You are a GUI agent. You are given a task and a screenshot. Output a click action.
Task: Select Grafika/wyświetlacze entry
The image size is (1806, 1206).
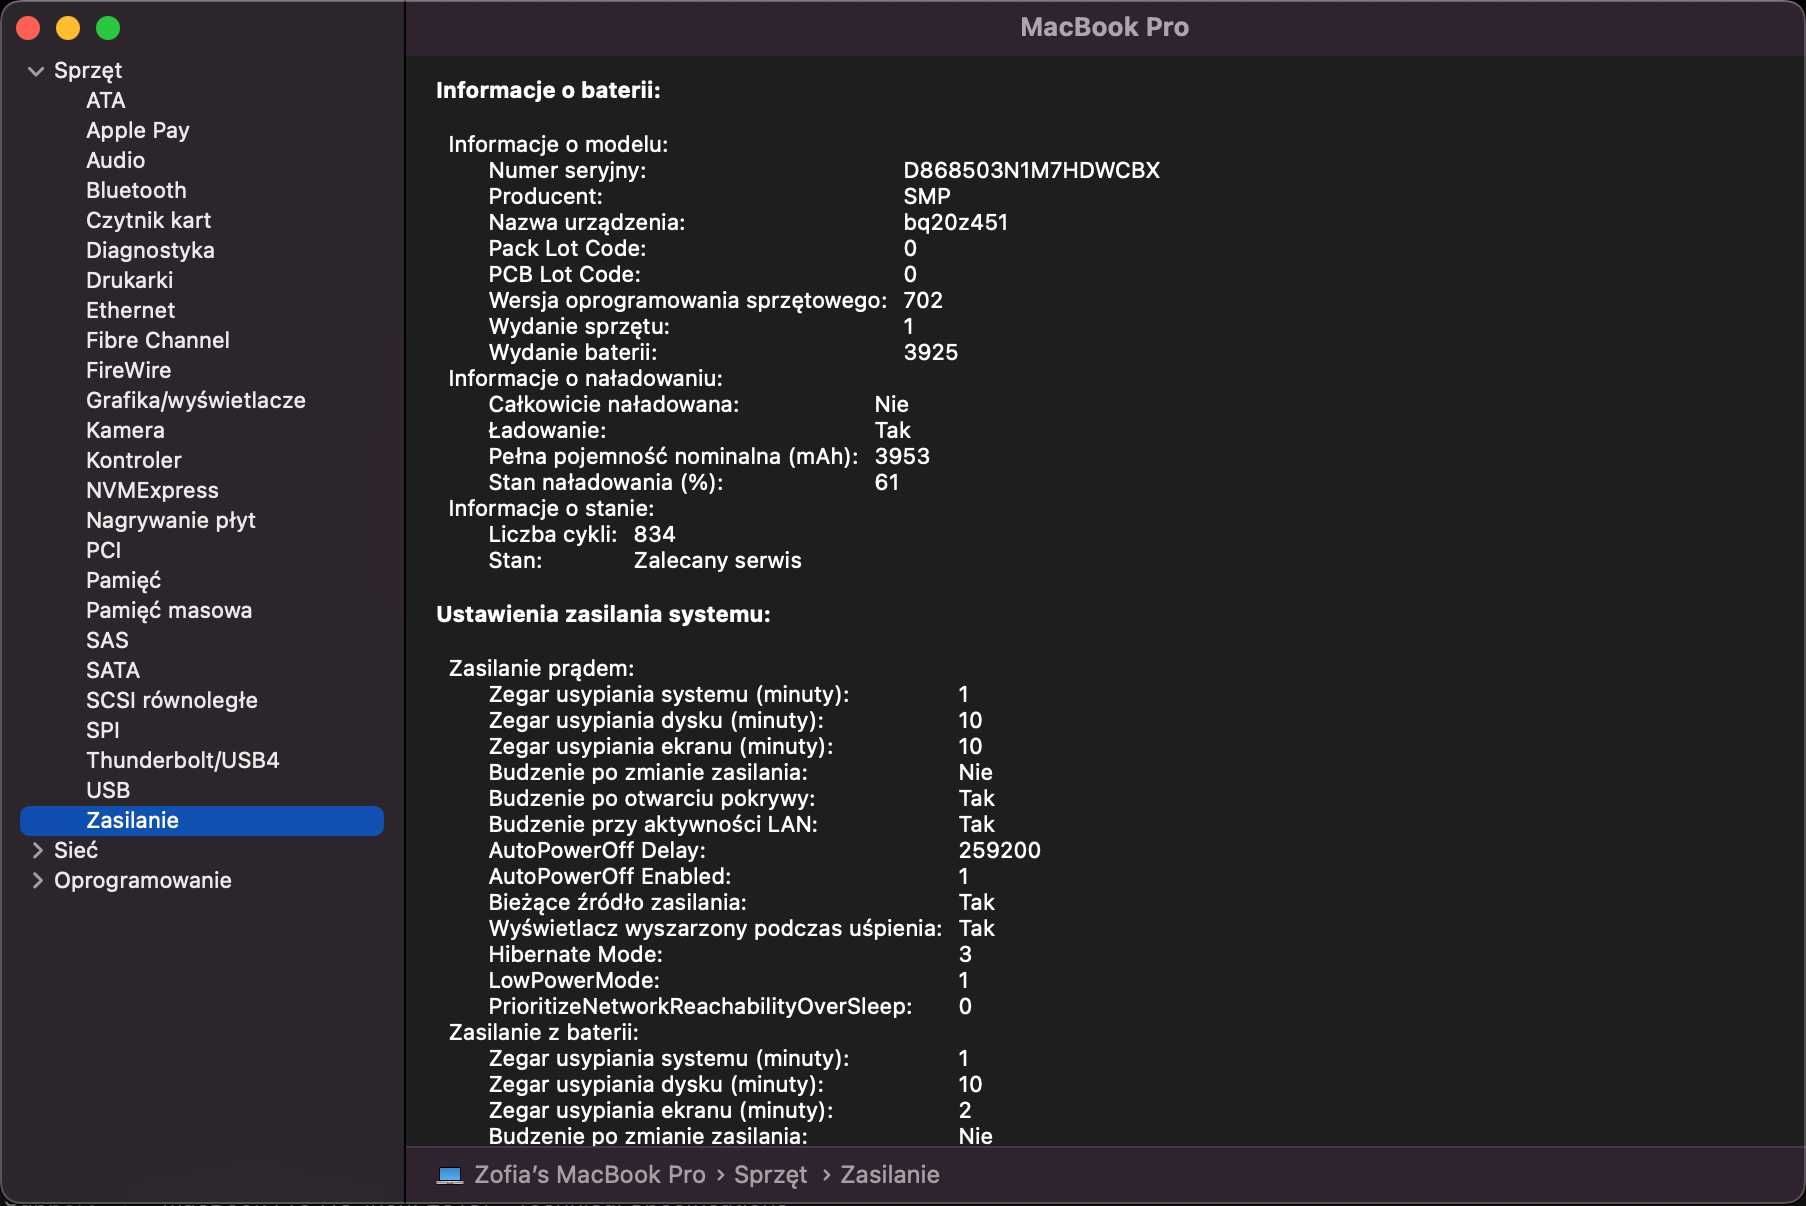tap(196, 400)
